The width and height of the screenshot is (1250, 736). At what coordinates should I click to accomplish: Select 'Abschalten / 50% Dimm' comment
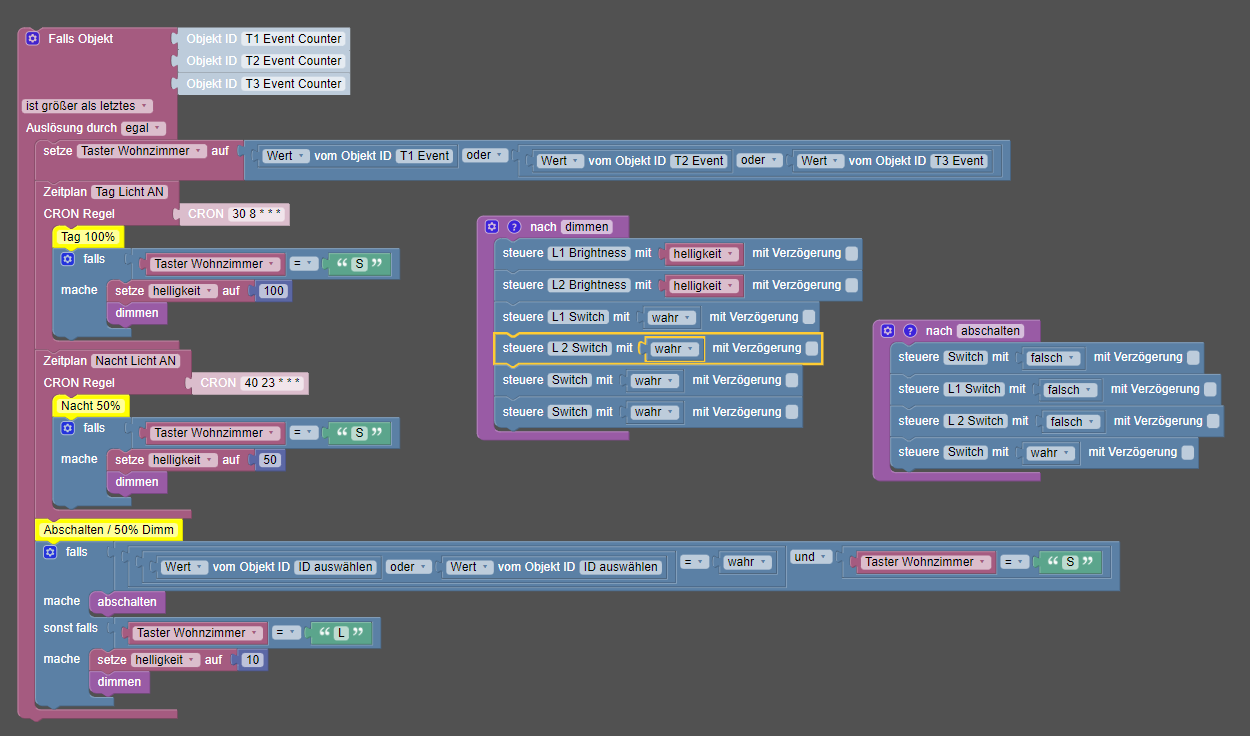point(109,530)
